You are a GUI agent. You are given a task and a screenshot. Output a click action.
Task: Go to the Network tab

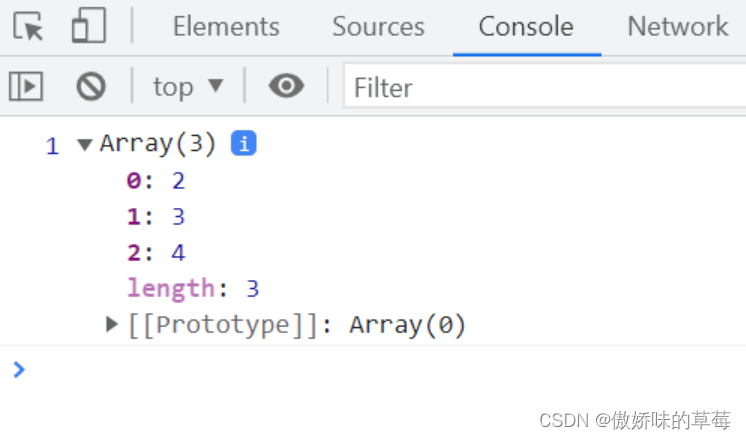pyautogui.click(x=677, y=27)
